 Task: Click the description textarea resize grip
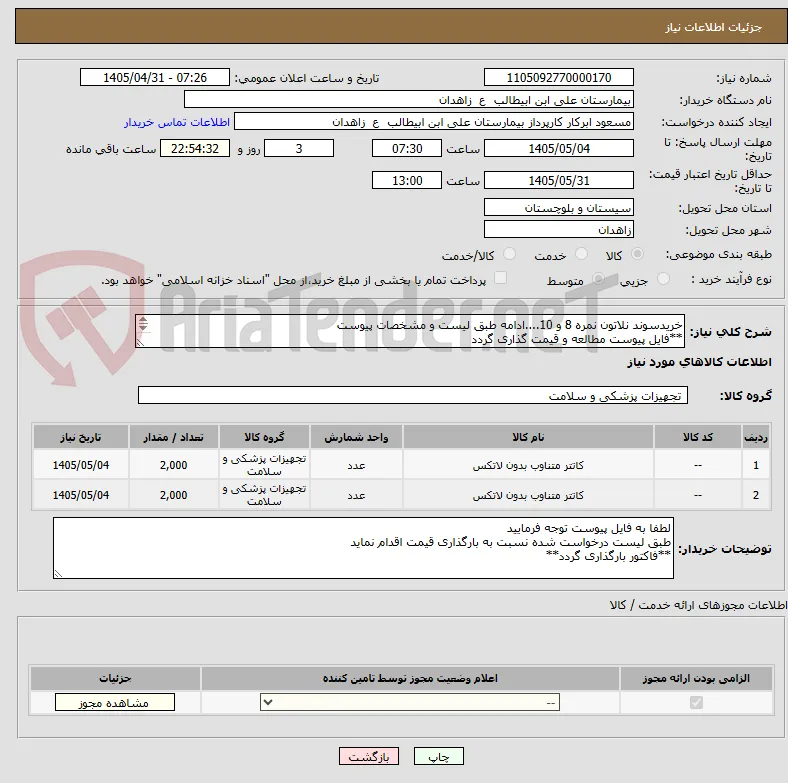(140, 343)
